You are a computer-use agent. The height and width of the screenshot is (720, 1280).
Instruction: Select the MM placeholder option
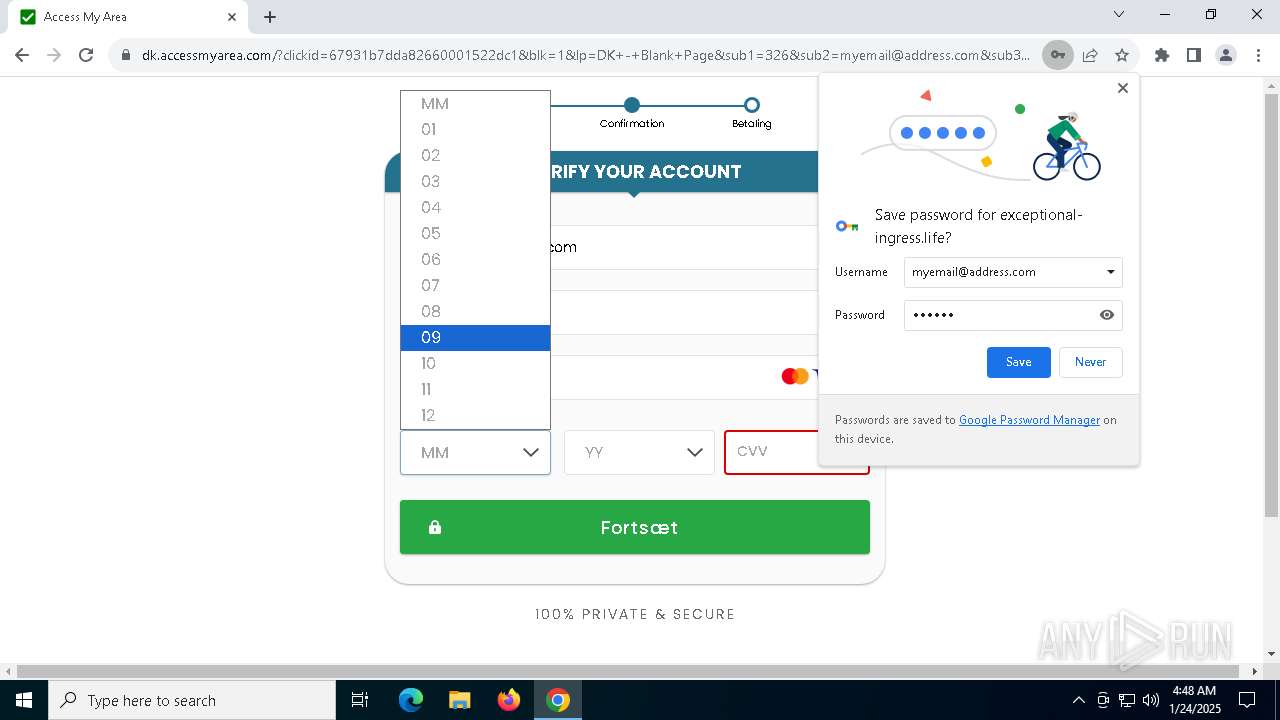475,104
